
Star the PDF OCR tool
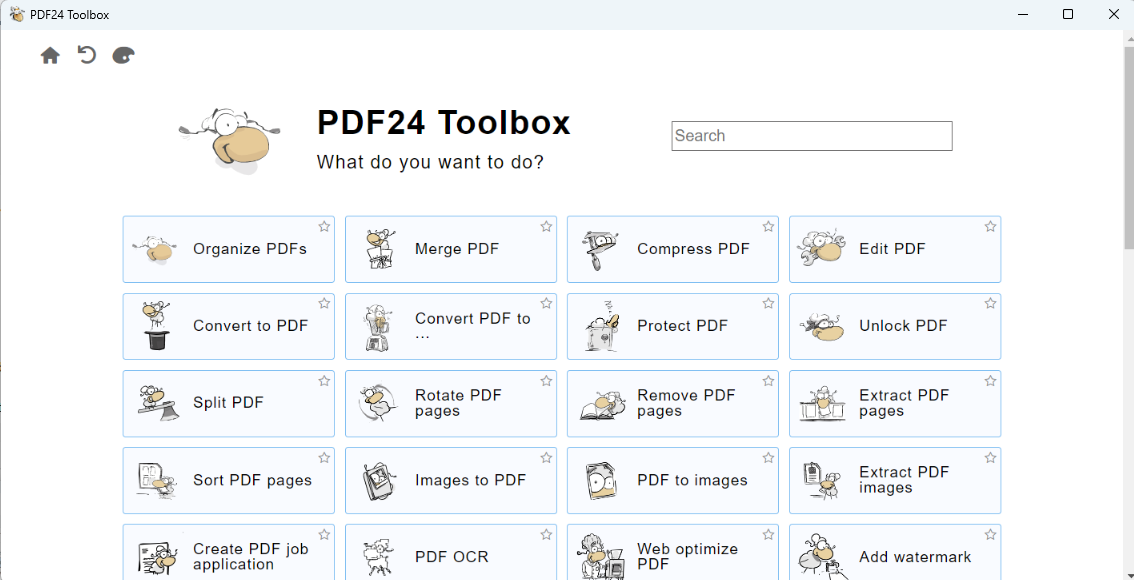(x=547, y=534)
